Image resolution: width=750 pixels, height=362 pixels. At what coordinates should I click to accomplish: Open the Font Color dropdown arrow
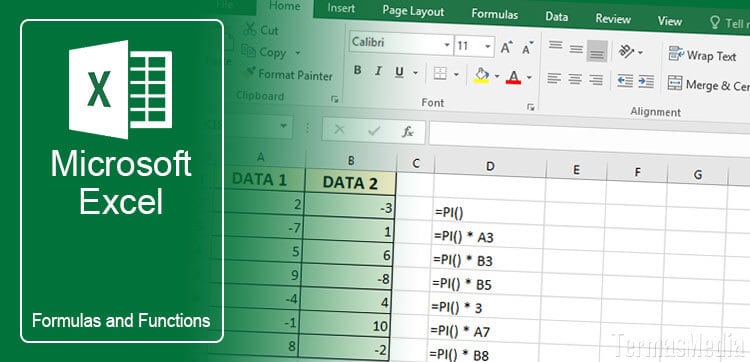(529, 77)
